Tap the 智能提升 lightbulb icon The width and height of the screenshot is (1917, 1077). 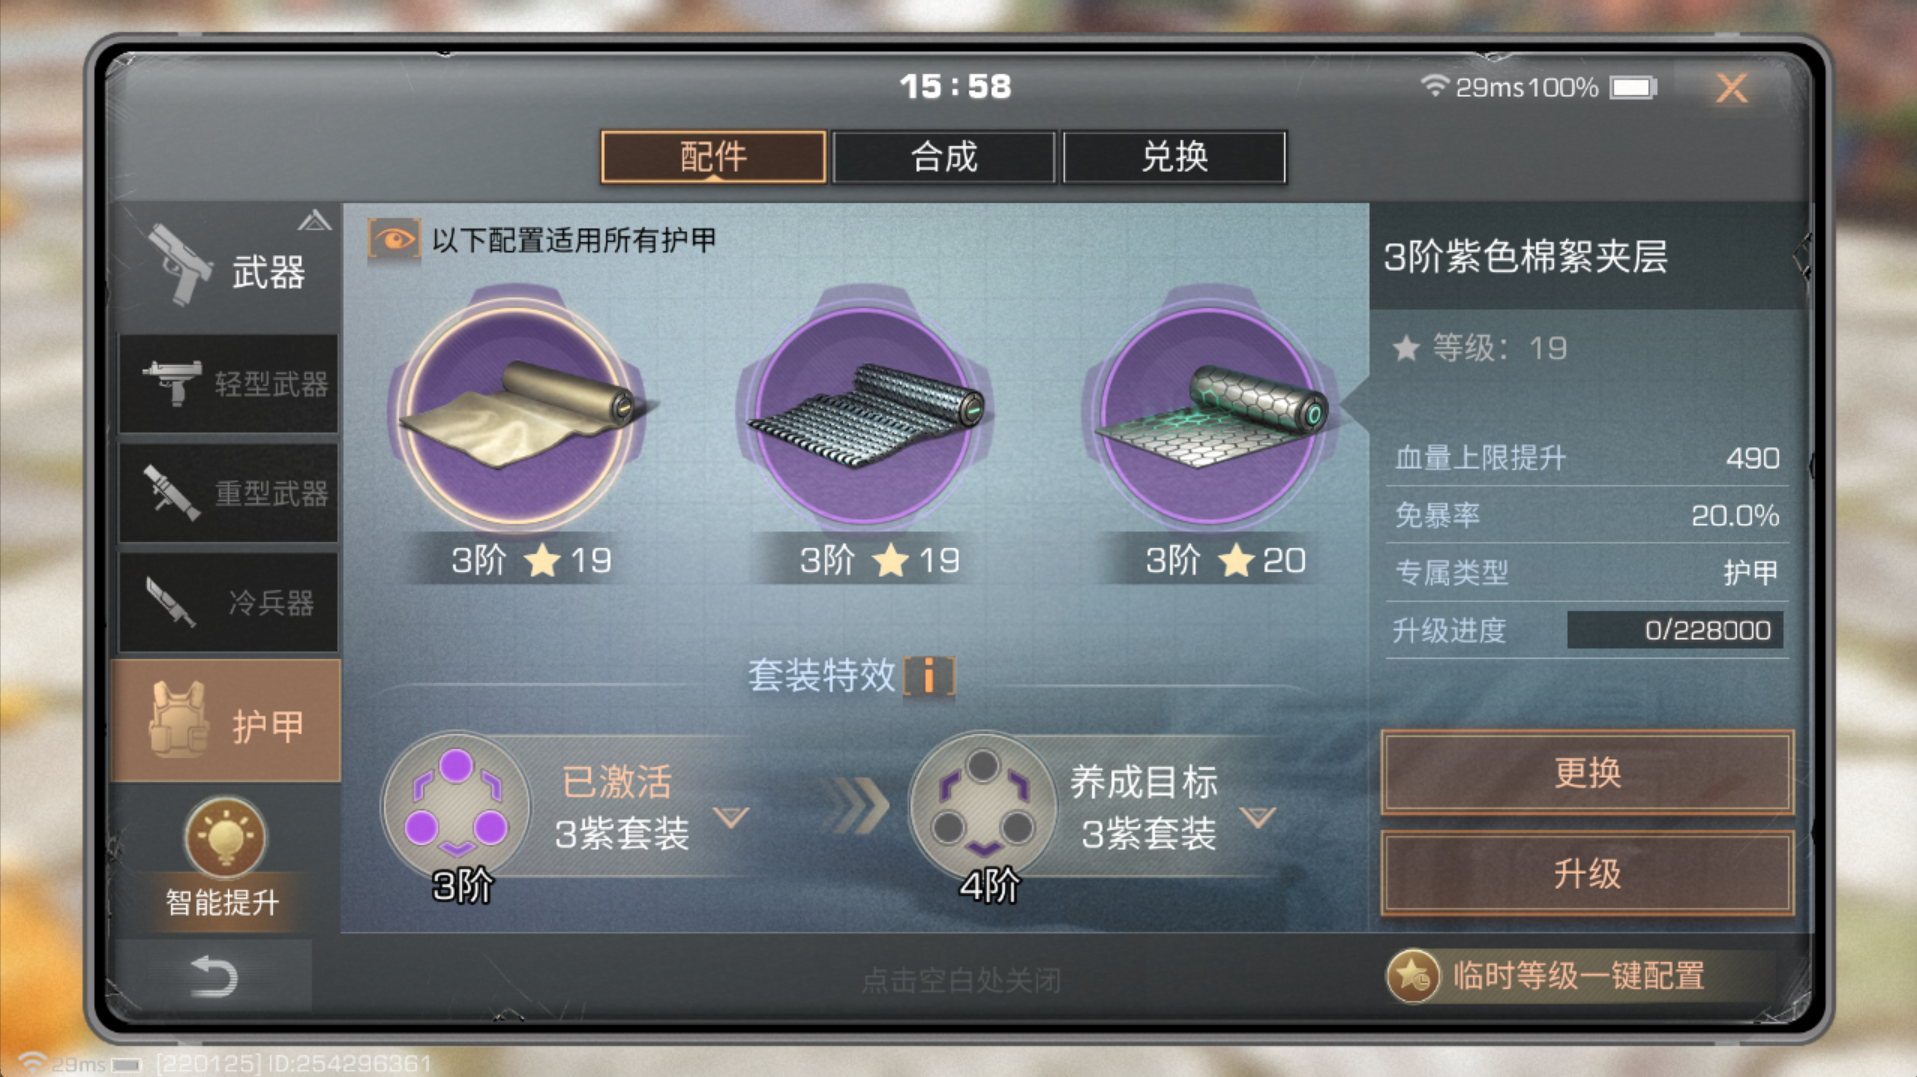225,838
